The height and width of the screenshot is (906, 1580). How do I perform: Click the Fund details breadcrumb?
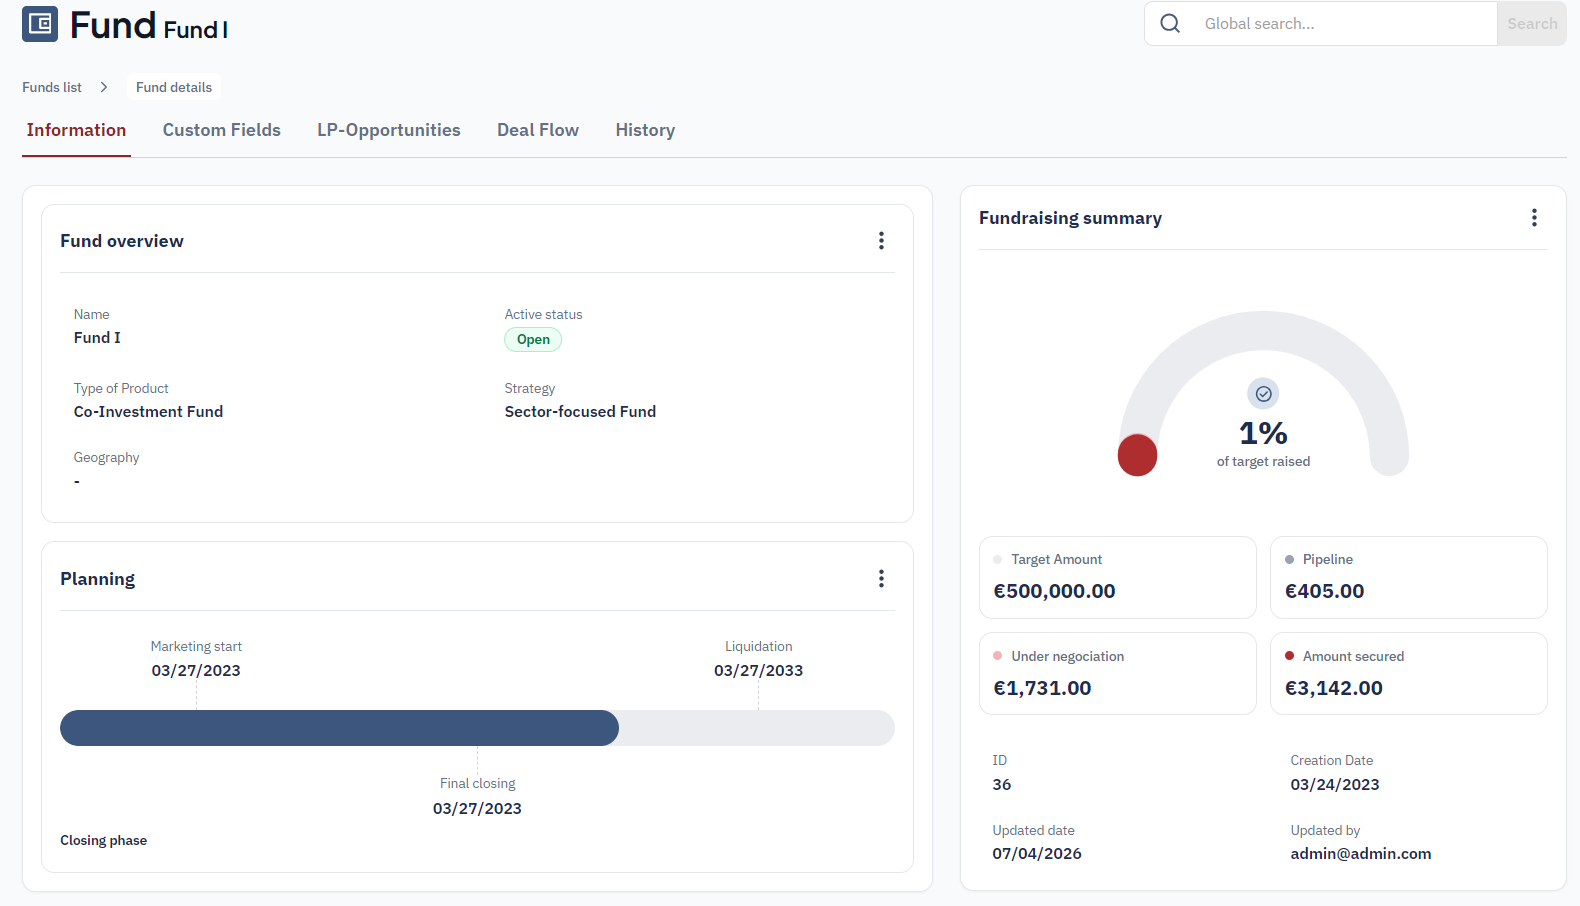coord(174,87)
